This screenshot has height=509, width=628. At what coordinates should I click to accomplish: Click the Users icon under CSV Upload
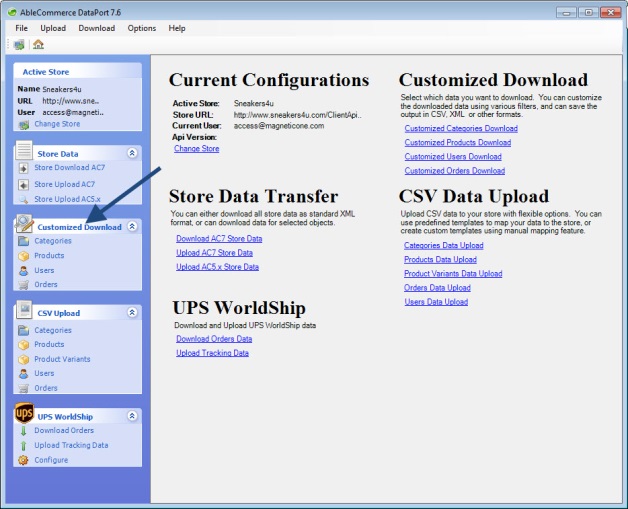tap(24, 373)
